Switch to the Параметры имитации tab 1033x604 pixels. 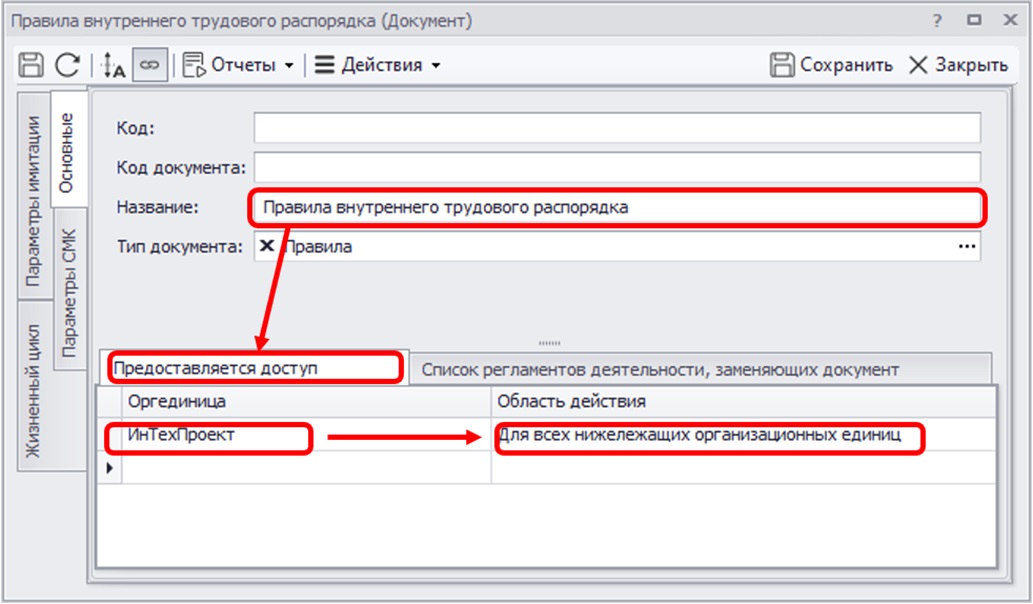[x=34, y=202]
